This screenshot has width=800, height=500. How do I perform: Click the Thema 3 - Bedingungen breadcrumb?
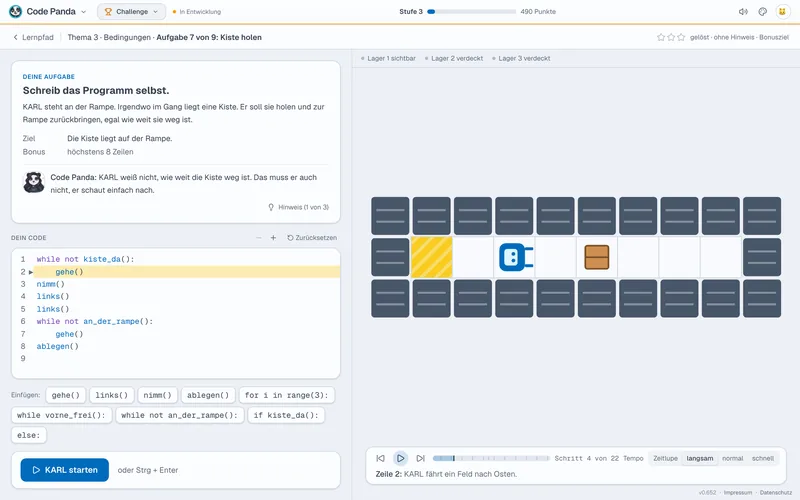(109, 37)
